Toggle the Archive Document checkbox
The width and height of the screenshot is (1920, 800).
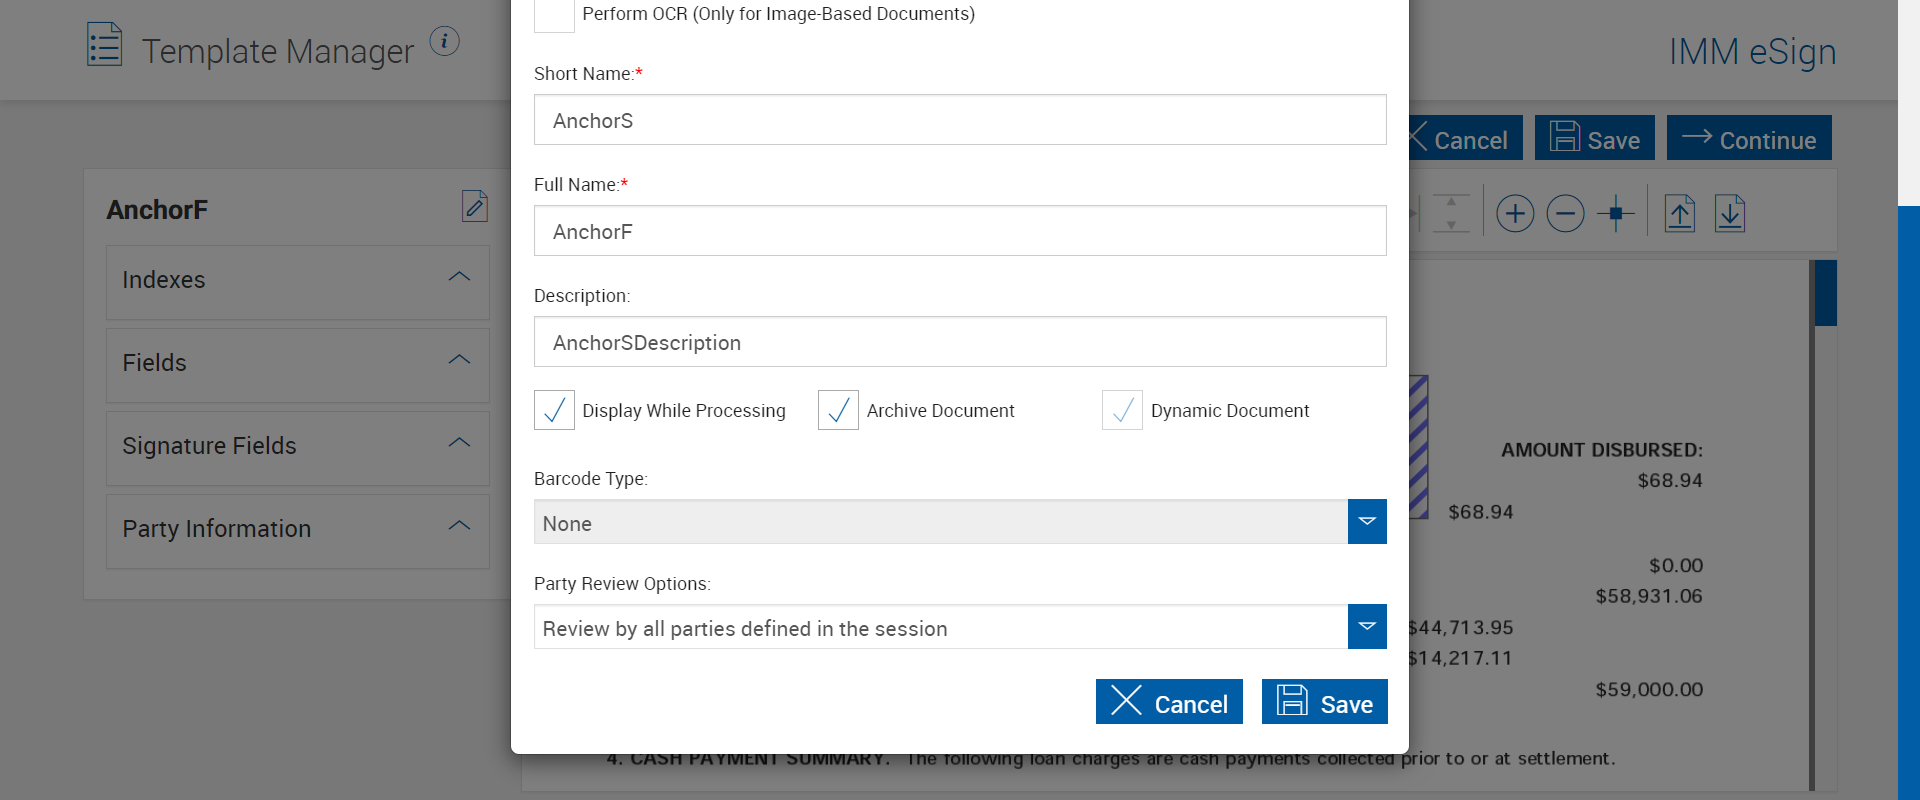(x=838, y=410)
